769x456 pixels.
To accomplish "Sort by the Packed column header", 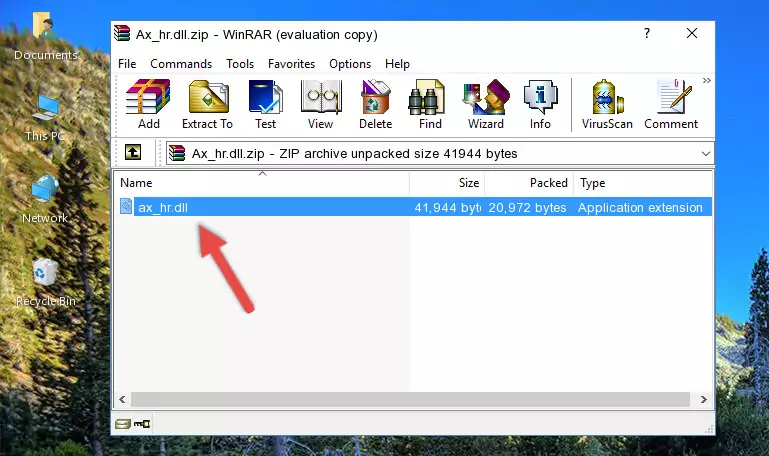I will [529, 183].
